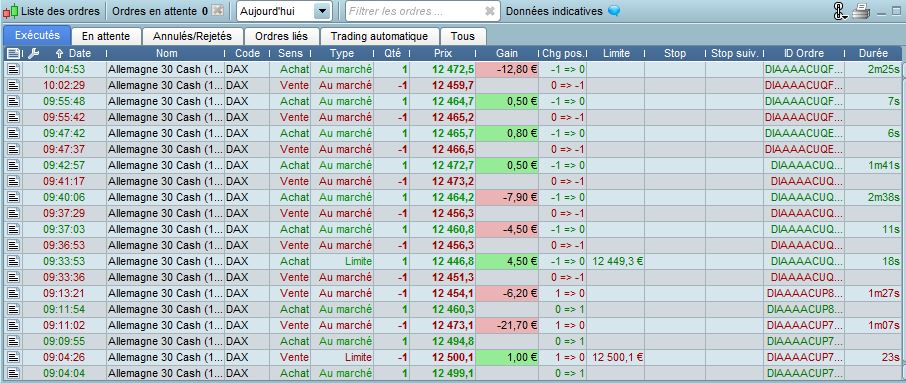Click the 12 449,3 € limit value
Viewport: 906px width, 383px height.
click(x=617, y=261)
